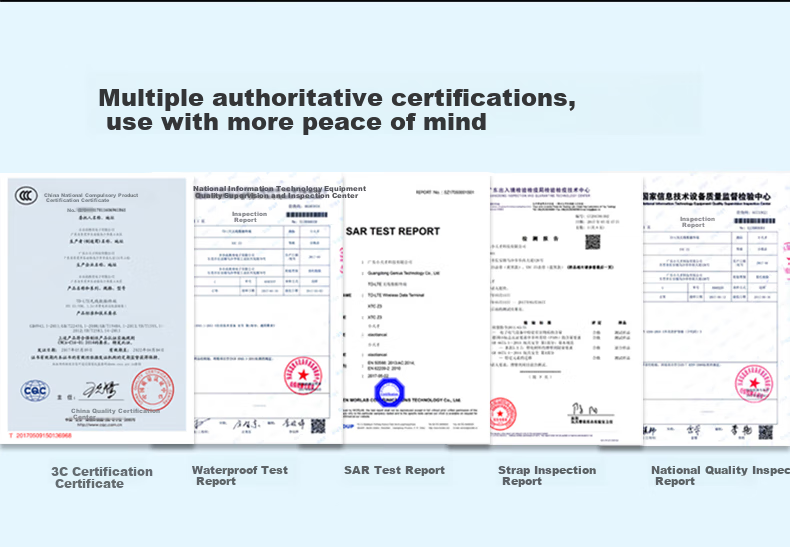Click the 'SAR Test Report' caption below documents
Screen dimensions: 790x547
coord(394,470)
